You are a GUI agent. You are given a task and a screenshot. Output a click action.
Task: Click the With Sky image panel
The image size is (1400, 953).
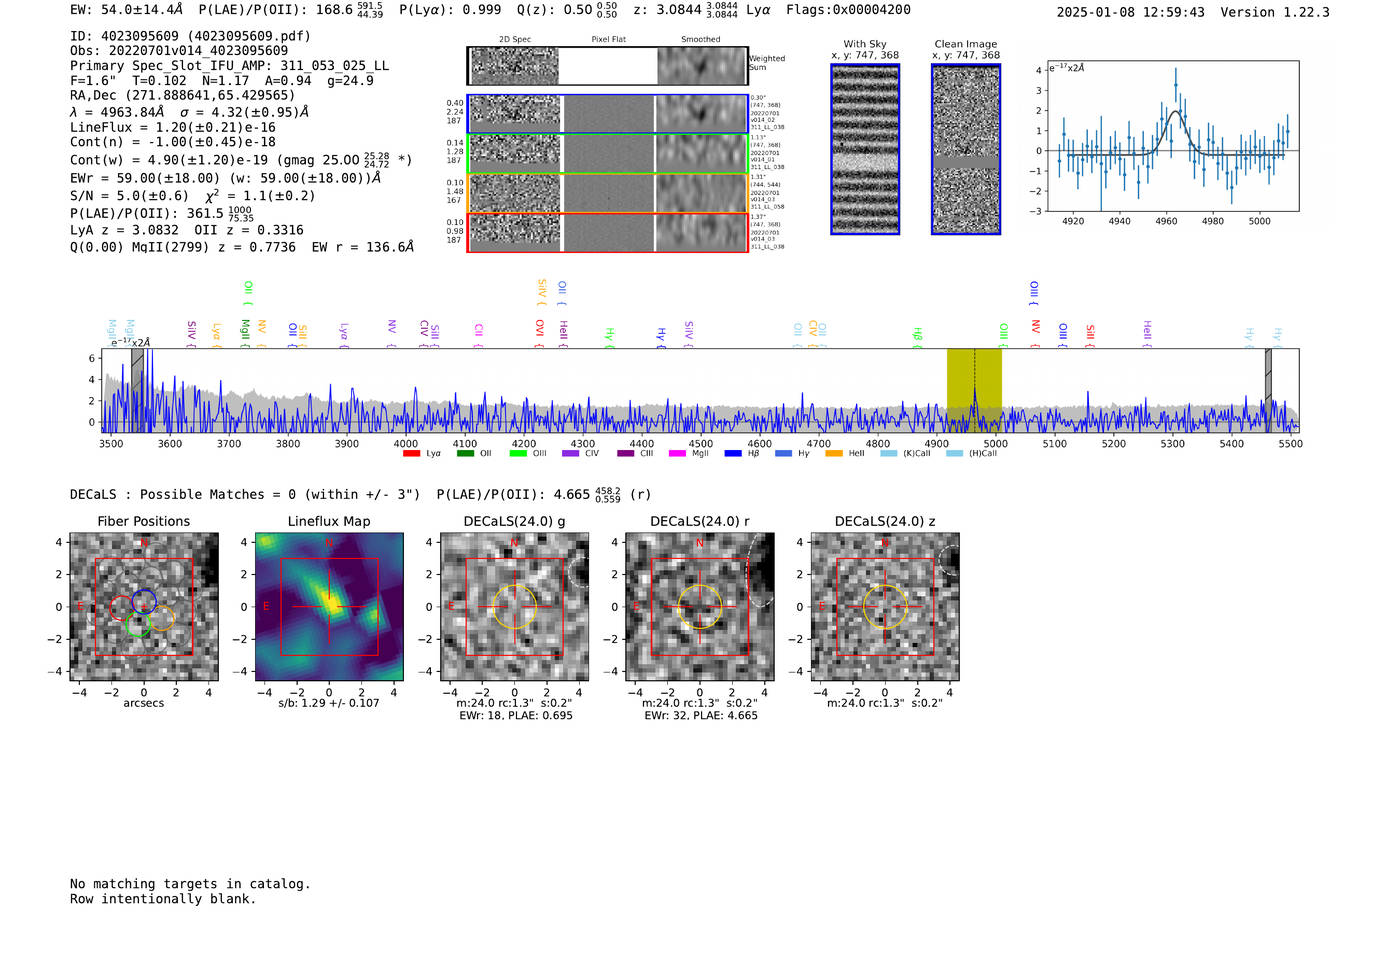(x=865, y=149)
